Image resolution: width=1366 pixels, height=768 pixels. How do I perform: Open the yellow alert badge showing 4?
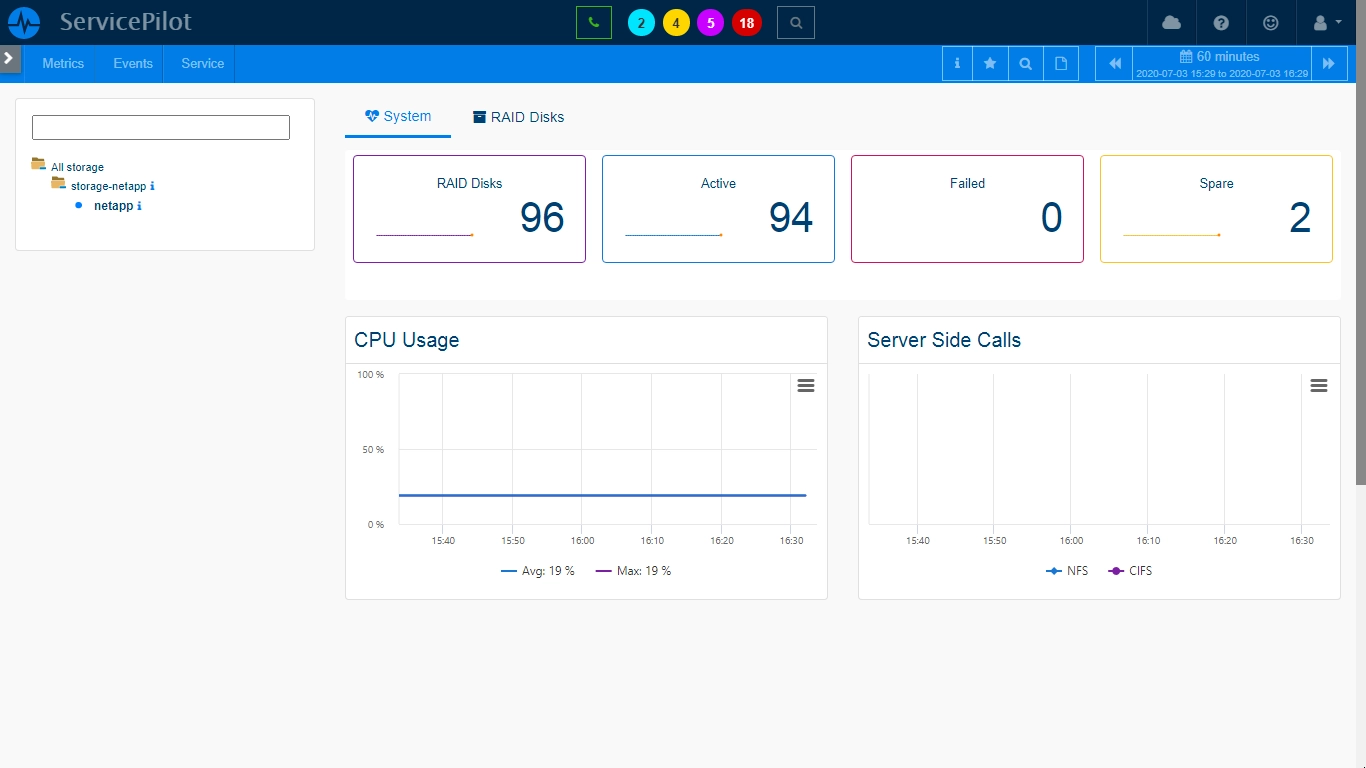pos(676,23)
